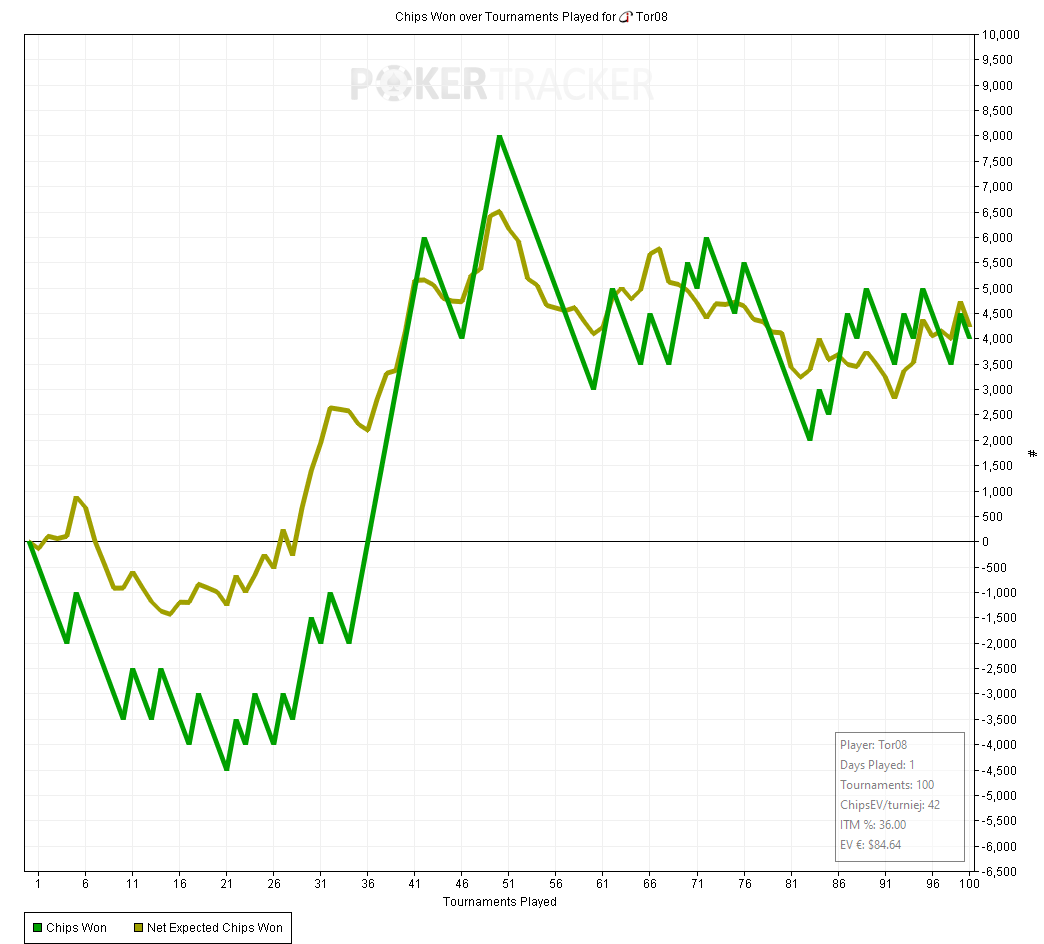Viewport: 1044px width, 944px height.
Task: Click the olive Net Expected Chips Won swatch
Action: pos(138,927)
